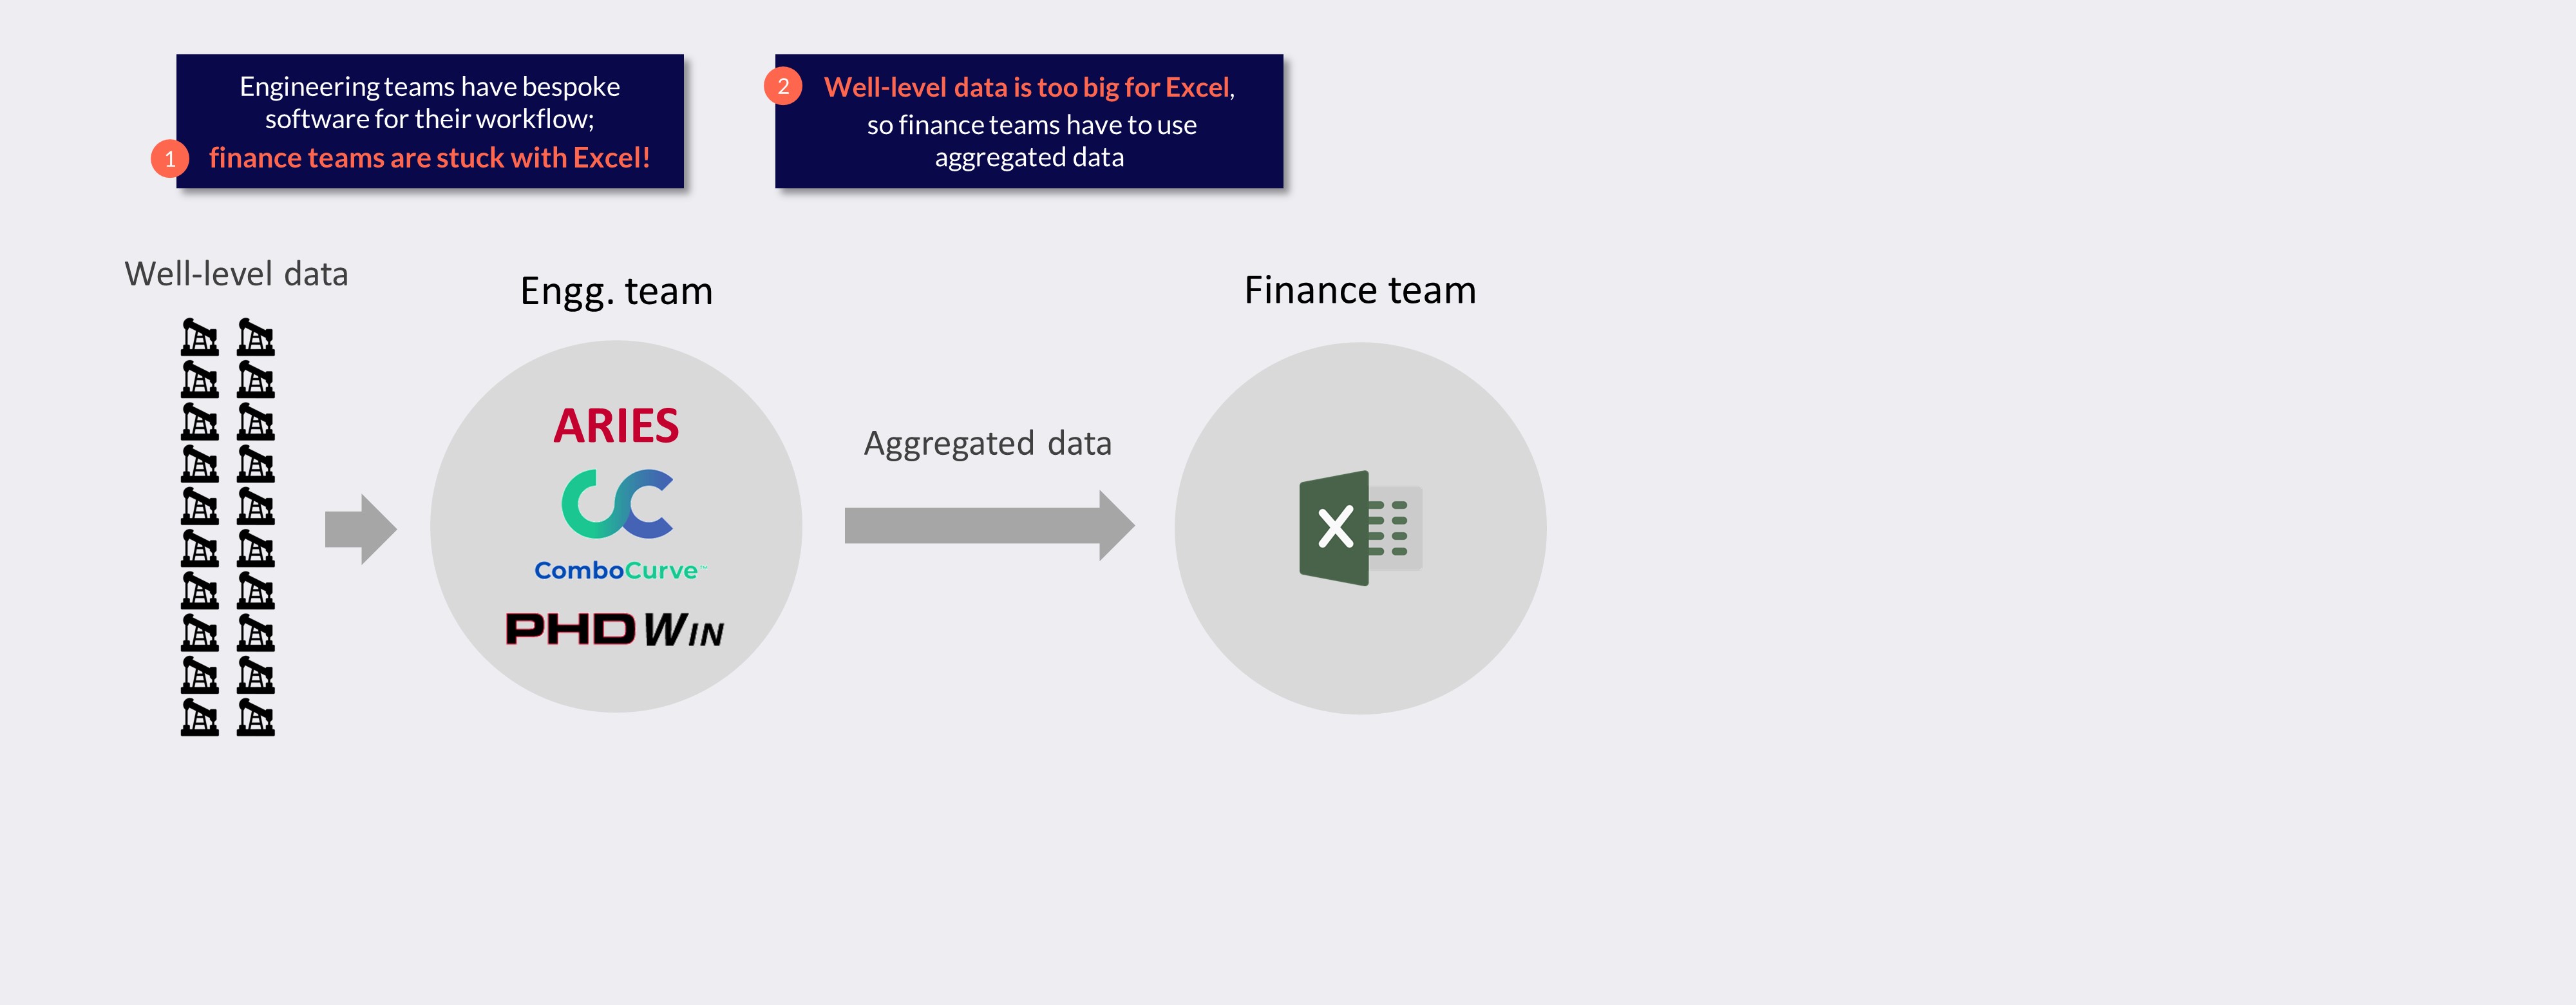Click the long gray Aggregated data arrow
Viewport: 2576px width, 1005px height.
click(988, 525)
